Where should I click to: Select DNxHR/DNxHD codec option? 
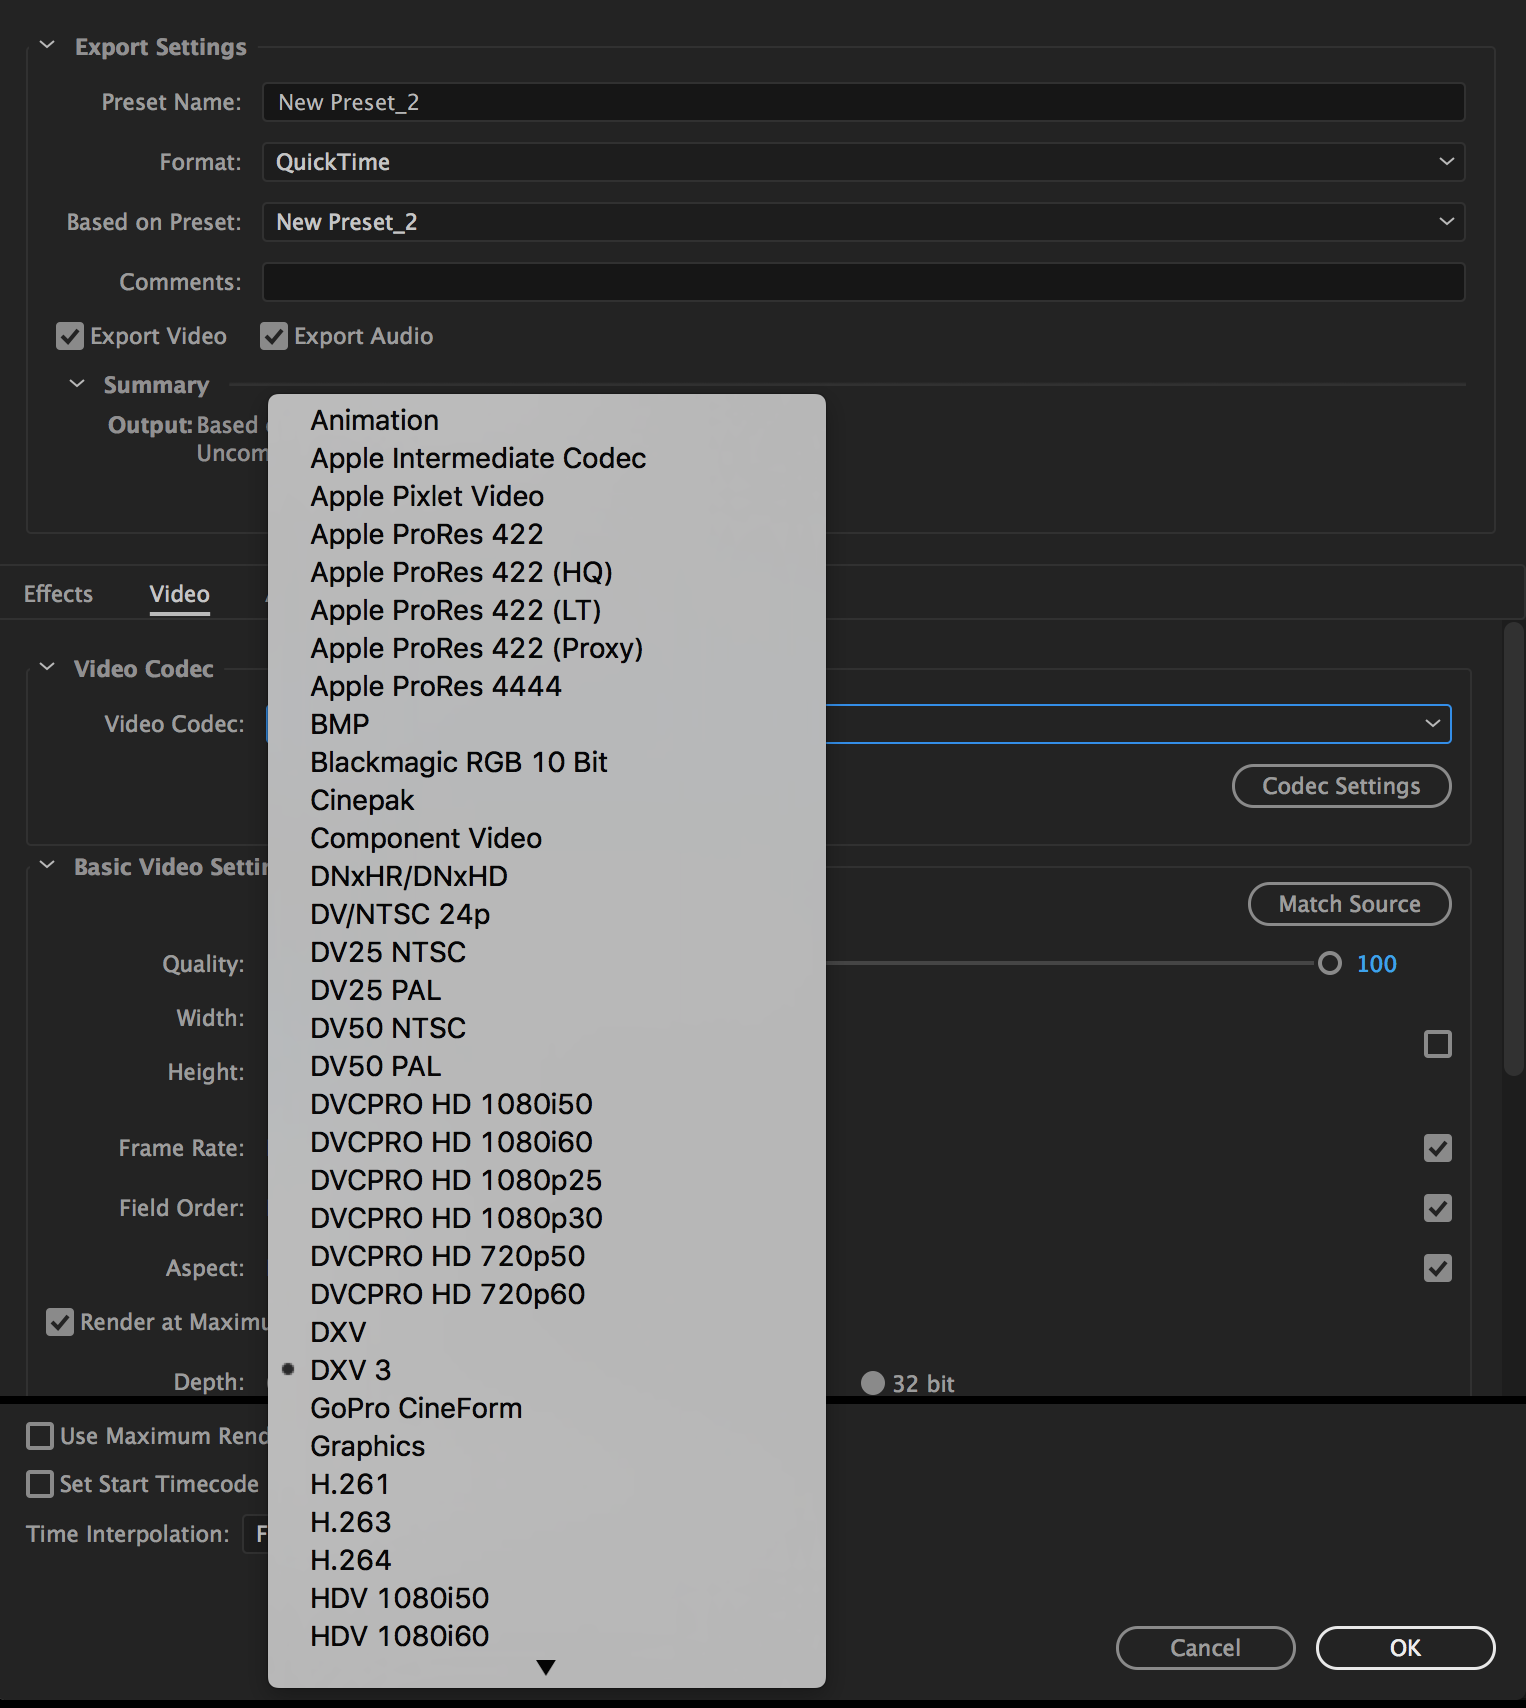pos(408,876)
